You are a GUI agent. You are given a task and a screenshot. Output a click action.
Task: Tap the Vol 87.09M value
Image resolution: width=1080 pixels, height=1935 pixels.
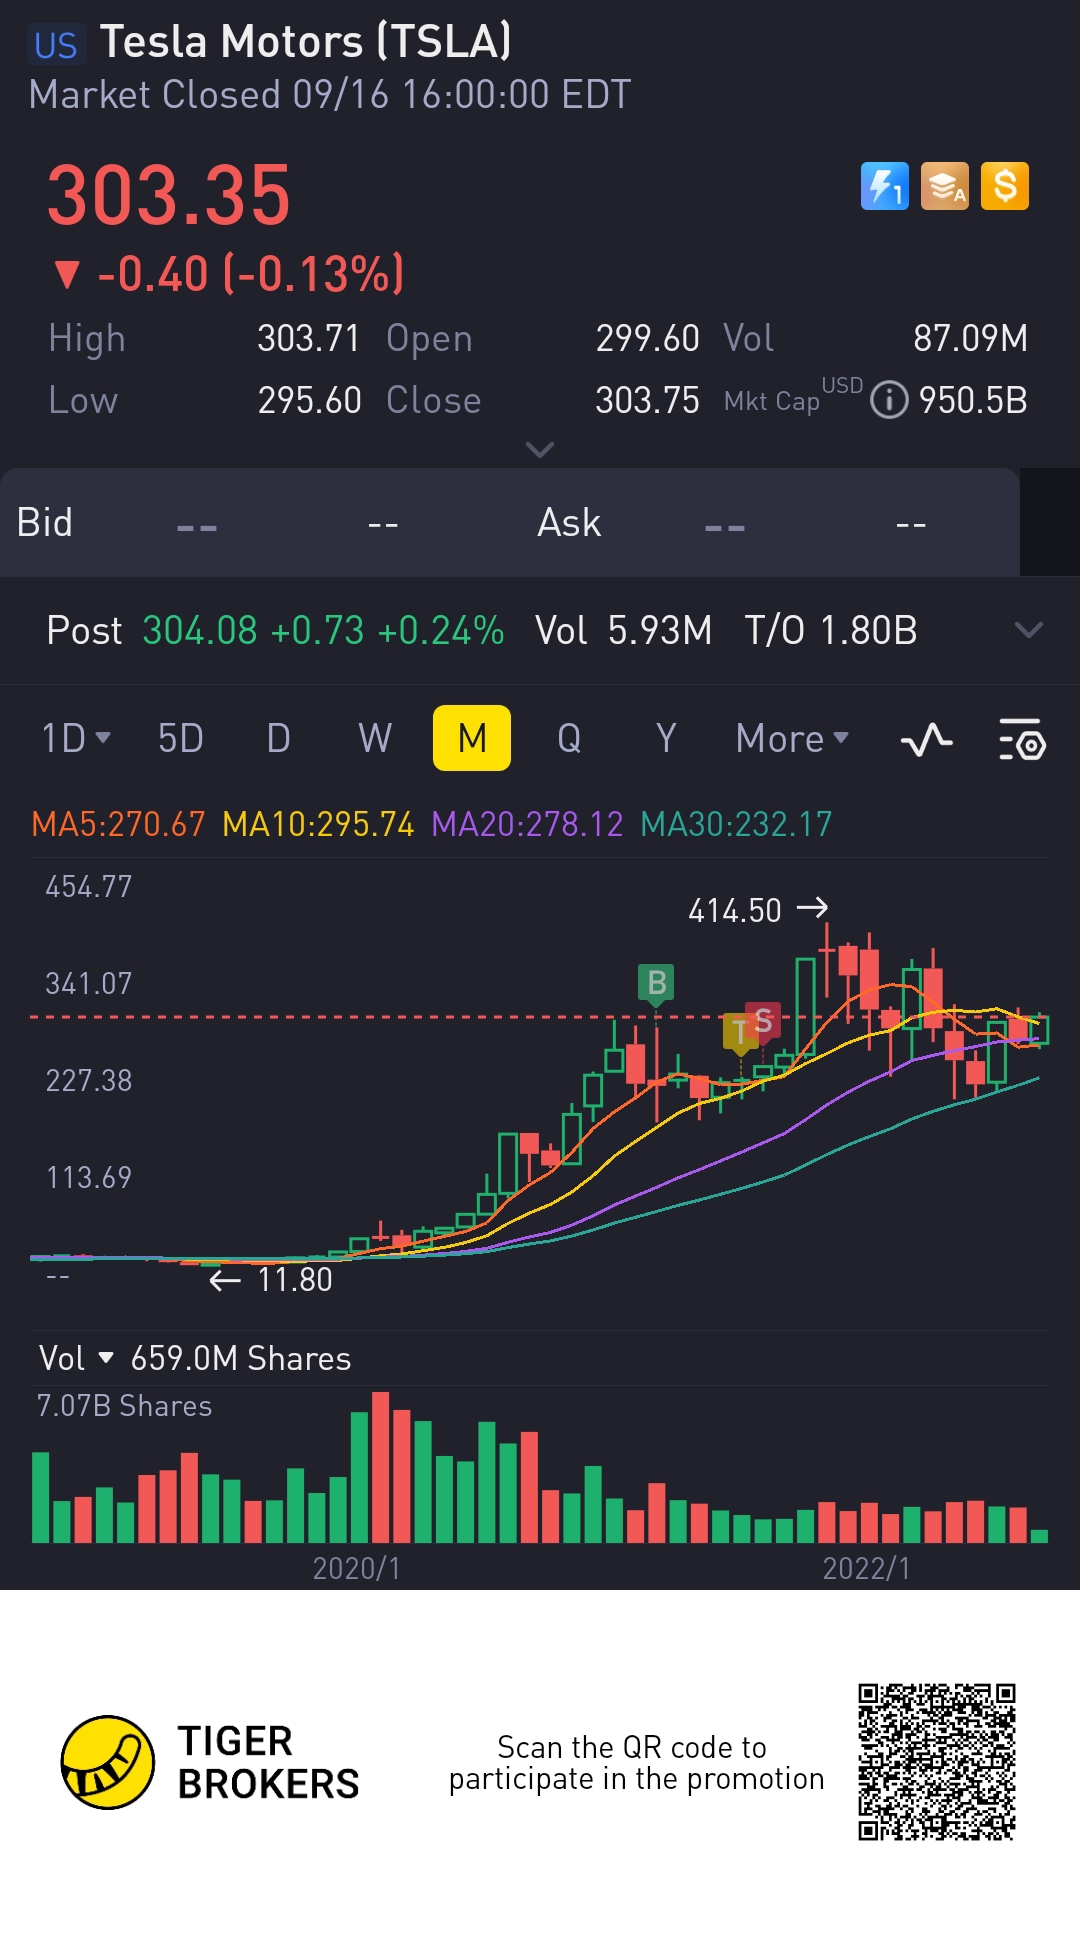pyautogui.click(x=970, y=338)
